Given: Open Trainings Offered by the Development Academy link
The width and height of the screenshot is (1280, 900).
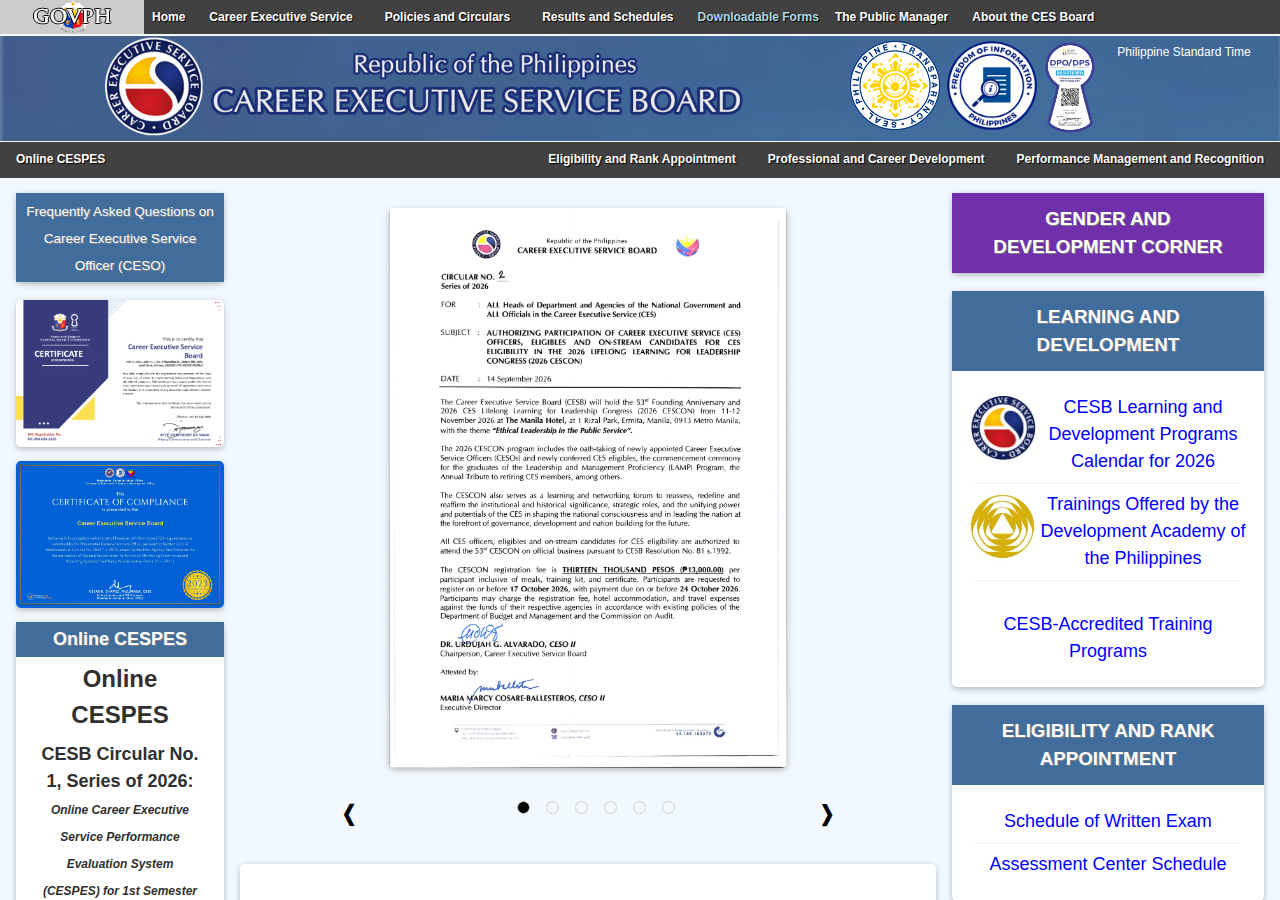Looking at the screenshot, I should [1143, 531].
